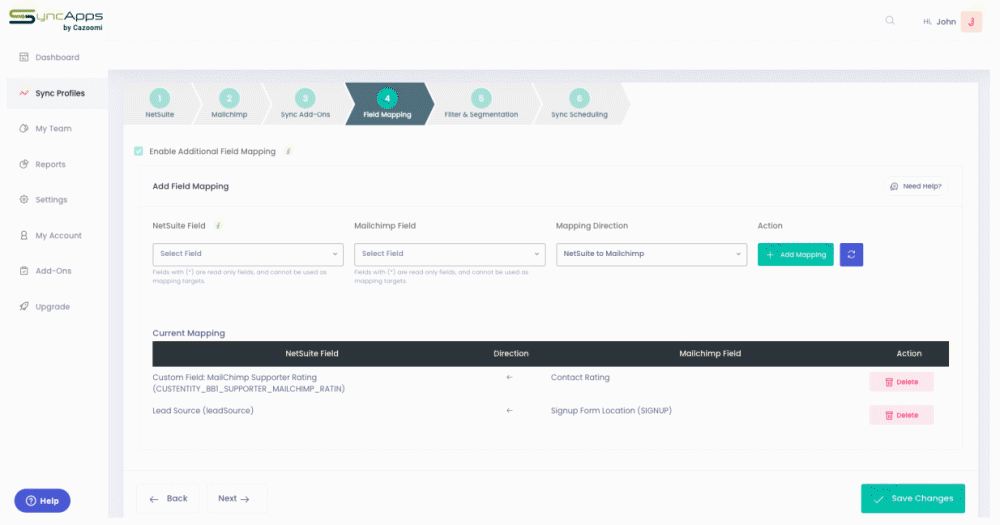The image size is (1000, 525).
Task: Go to Sync Profiles menu item
Action: (x=60, y=93)
